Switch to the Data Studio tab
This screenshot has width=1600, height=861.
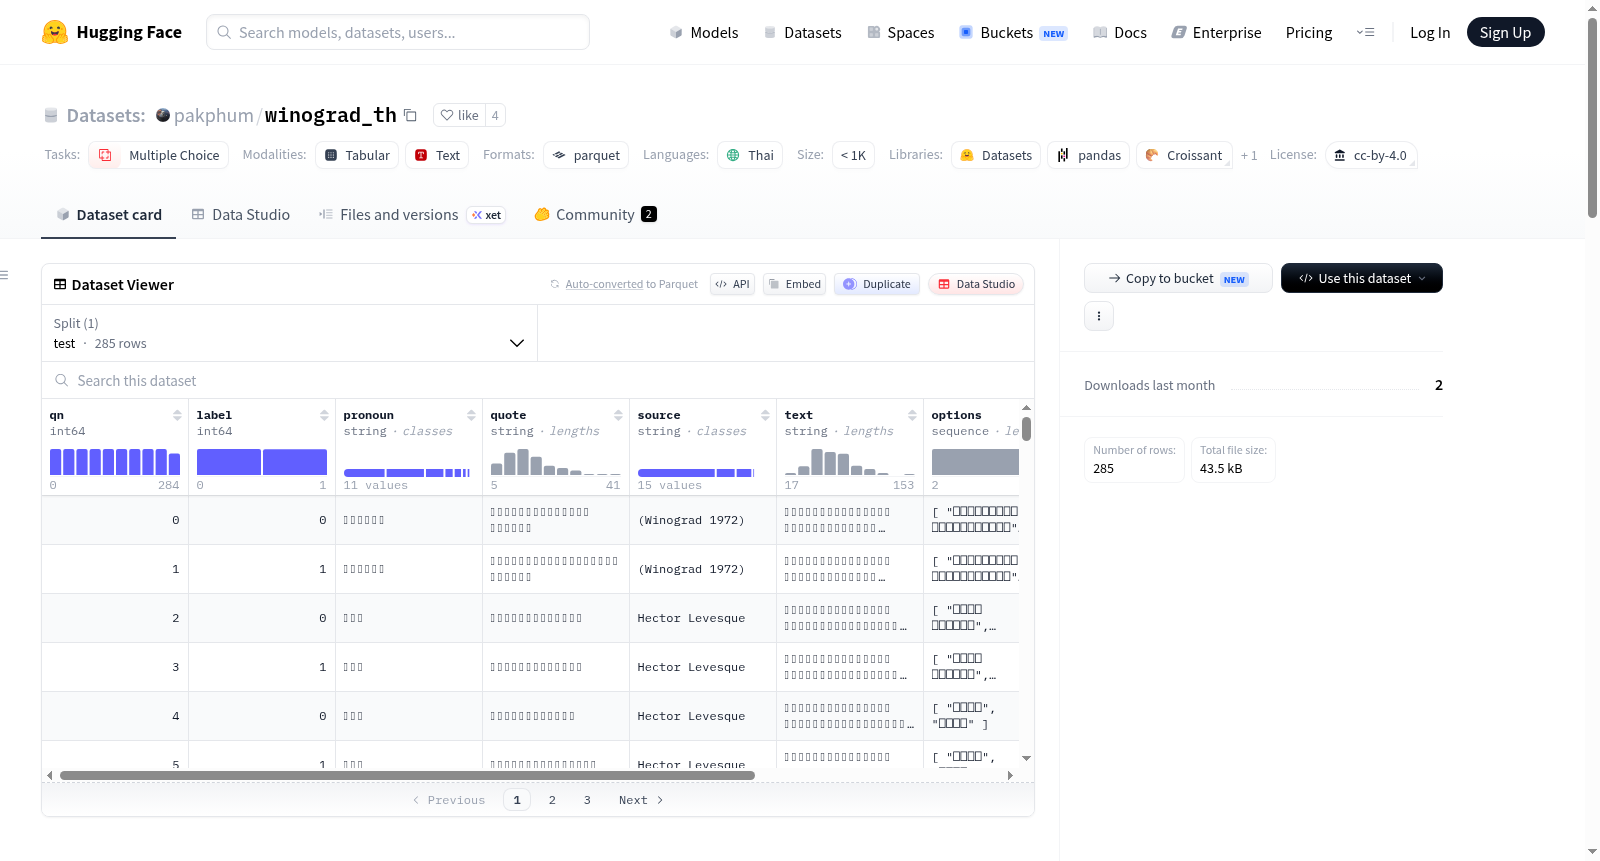[241, 214]
